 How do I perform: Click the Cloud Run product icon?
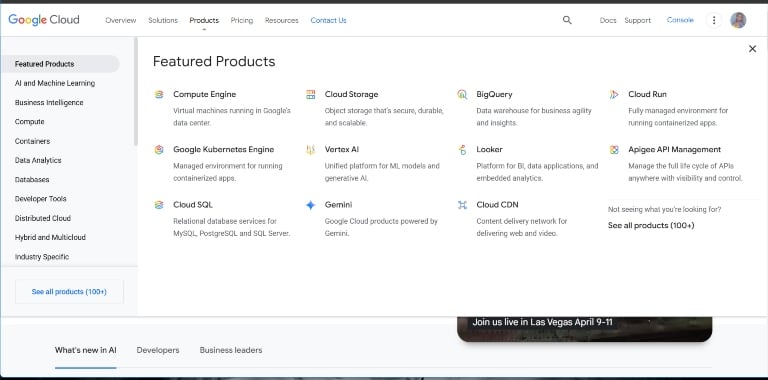(614, 95)
